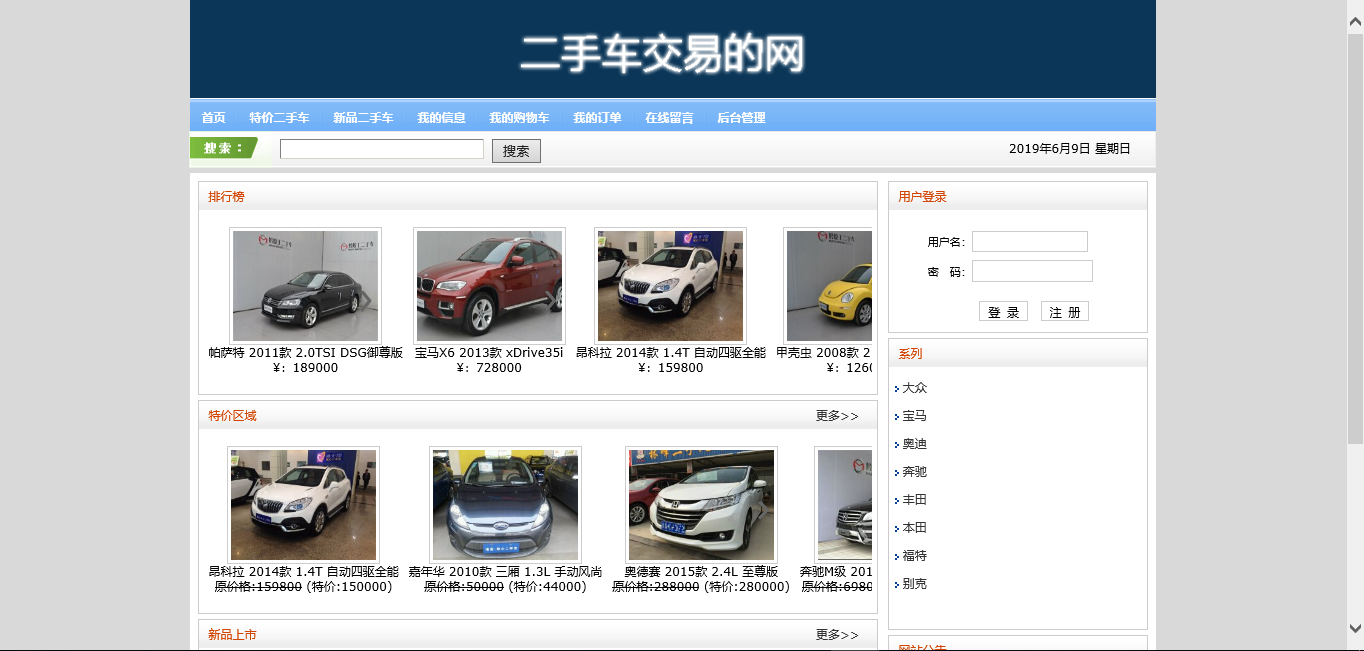This screenshot has width=1364, height=651.
Task: Click the 宝马X6 price ¥: 728000
Action: point(489,368)
